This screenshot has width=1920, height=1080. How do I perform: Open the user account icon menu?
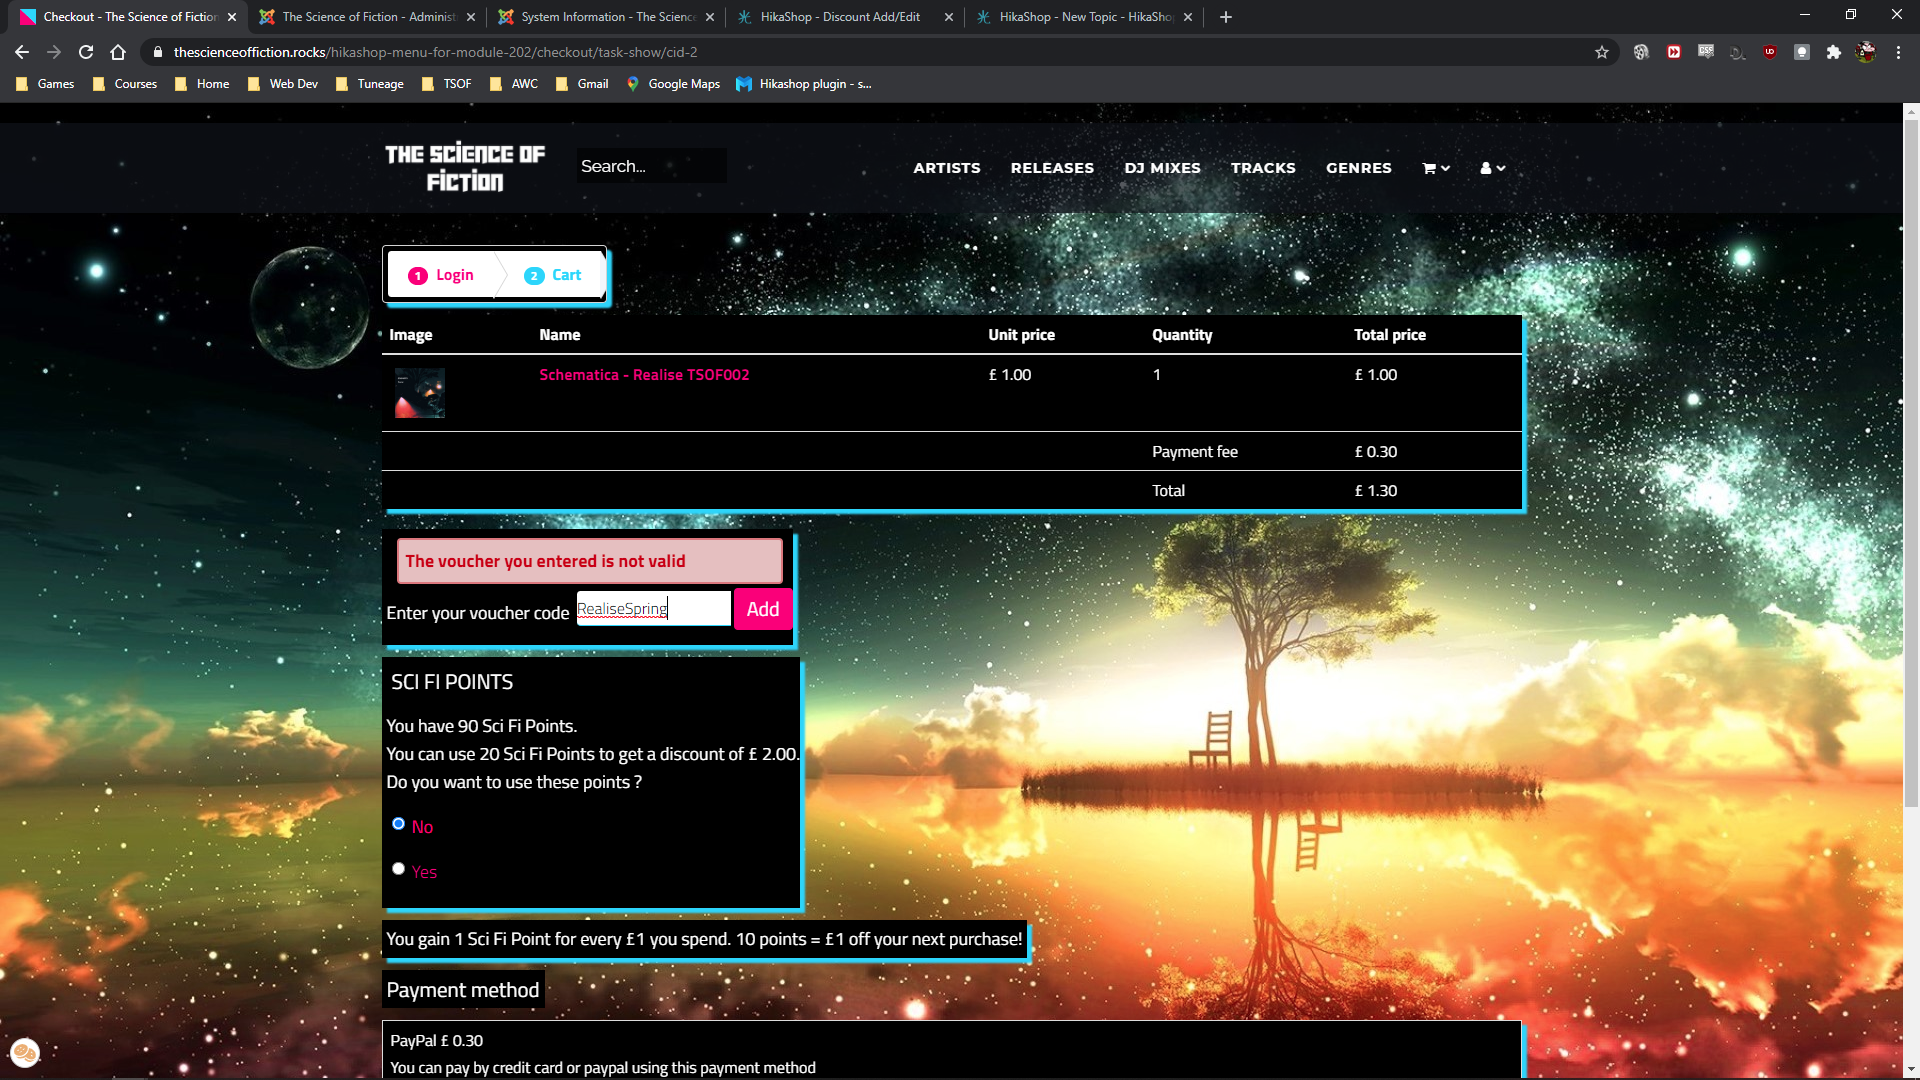[1487, 168]
